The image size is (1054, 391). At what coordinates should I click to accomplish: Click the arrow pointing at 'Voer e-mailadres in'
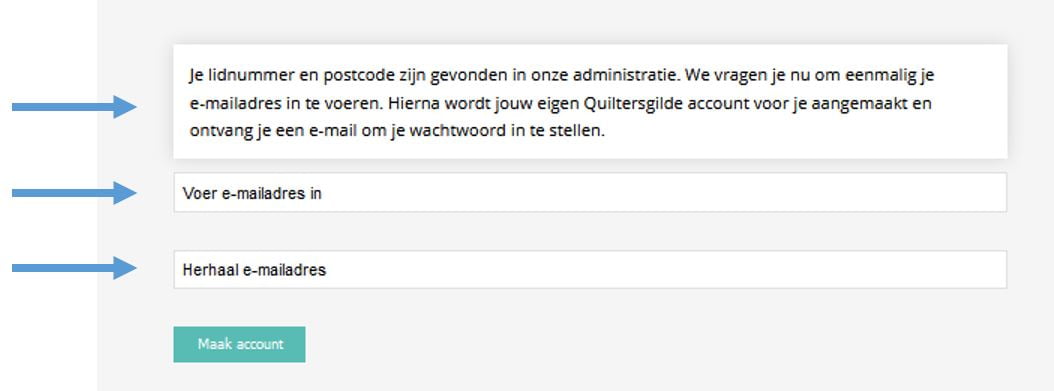pyautogui.click(x=75, y=193)
